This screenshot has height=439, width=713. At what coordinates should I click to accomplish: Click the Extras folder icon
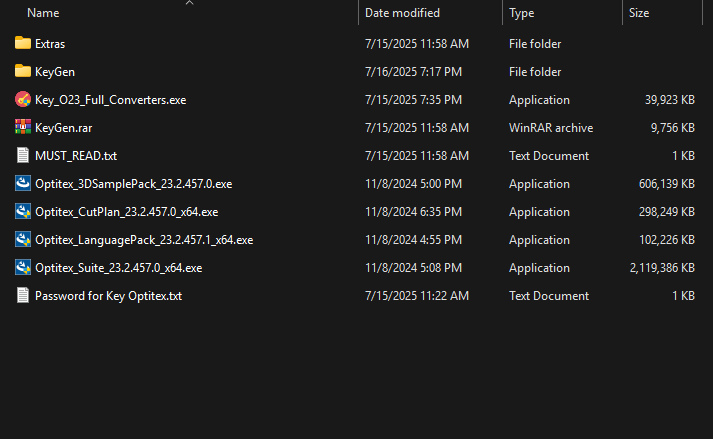(x=23, y=44)
